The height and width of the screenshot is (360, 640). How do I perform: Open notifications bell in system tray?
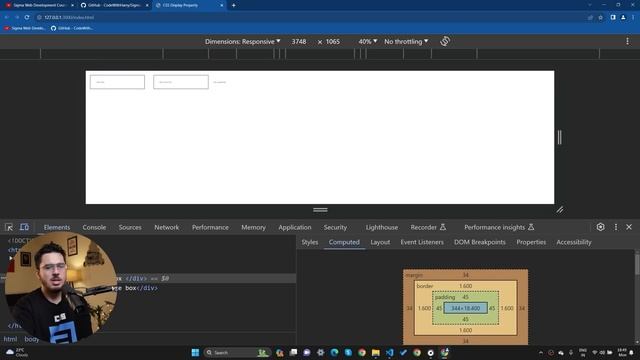[632, 353]
